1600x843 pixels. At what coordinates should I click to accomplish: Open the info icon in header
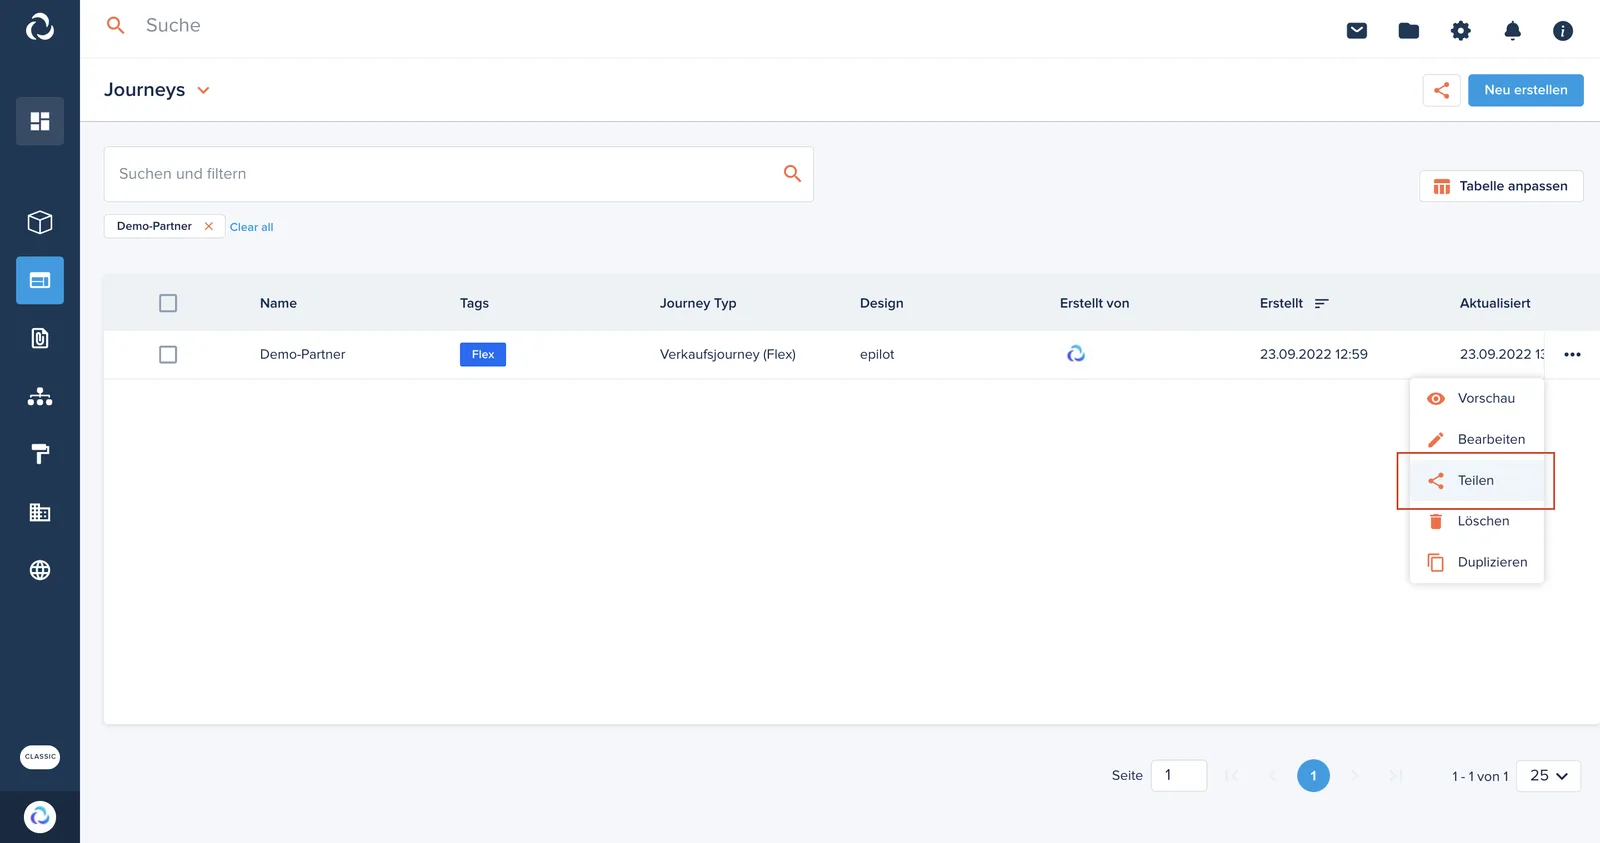point(1563,31)
